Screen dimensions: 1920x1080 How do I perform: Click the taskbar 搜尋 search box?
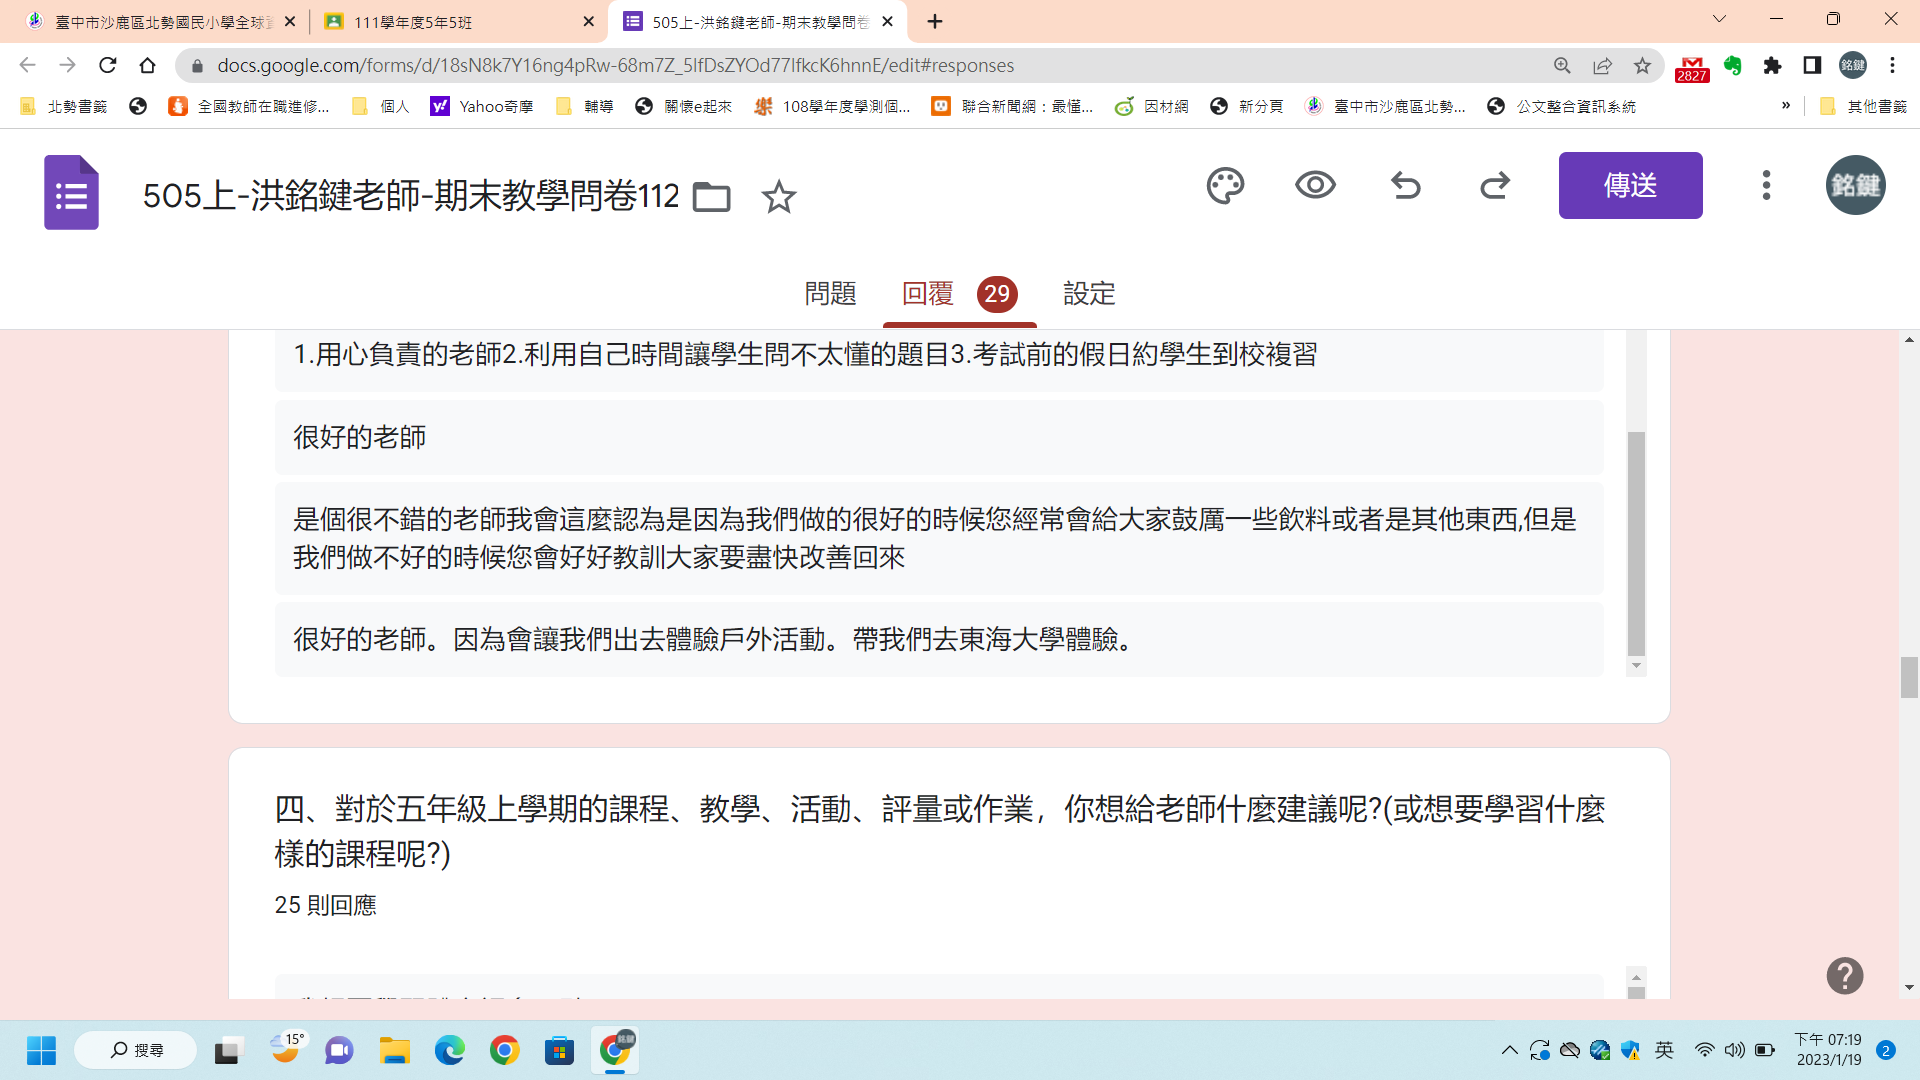pyautogui.click(x=136, y=1050)
